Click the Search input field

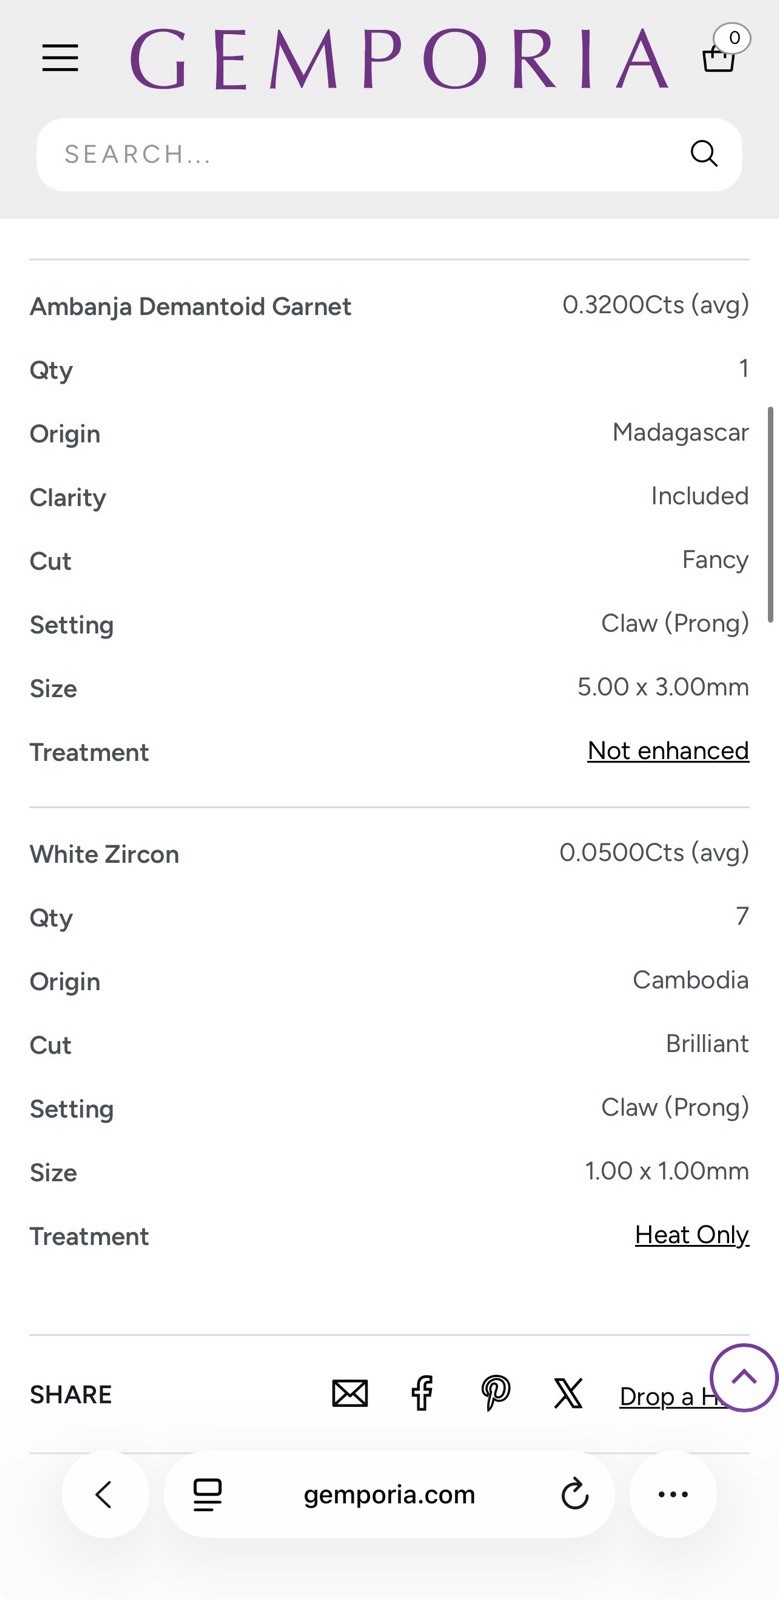pyautogui.click(x=389, y=155)
